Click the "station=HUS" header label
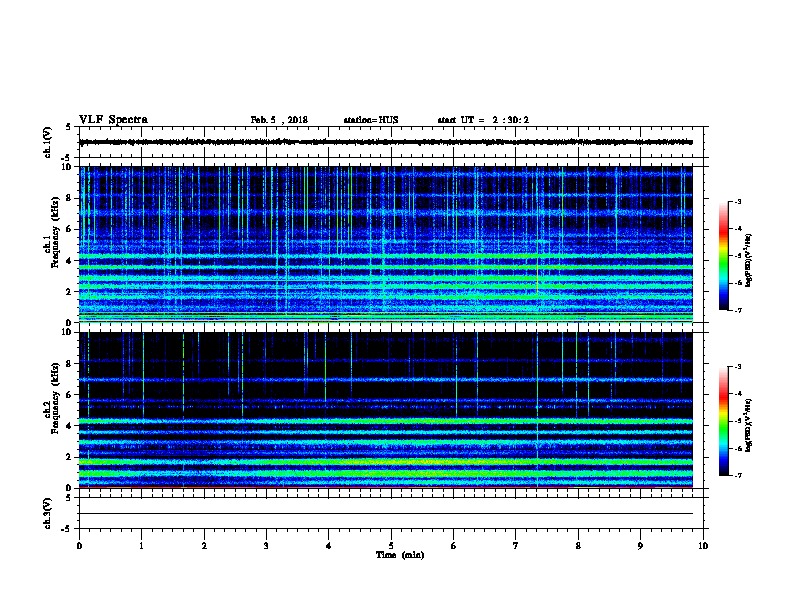This screenshot has width=792, height=612. pos(371,120)
